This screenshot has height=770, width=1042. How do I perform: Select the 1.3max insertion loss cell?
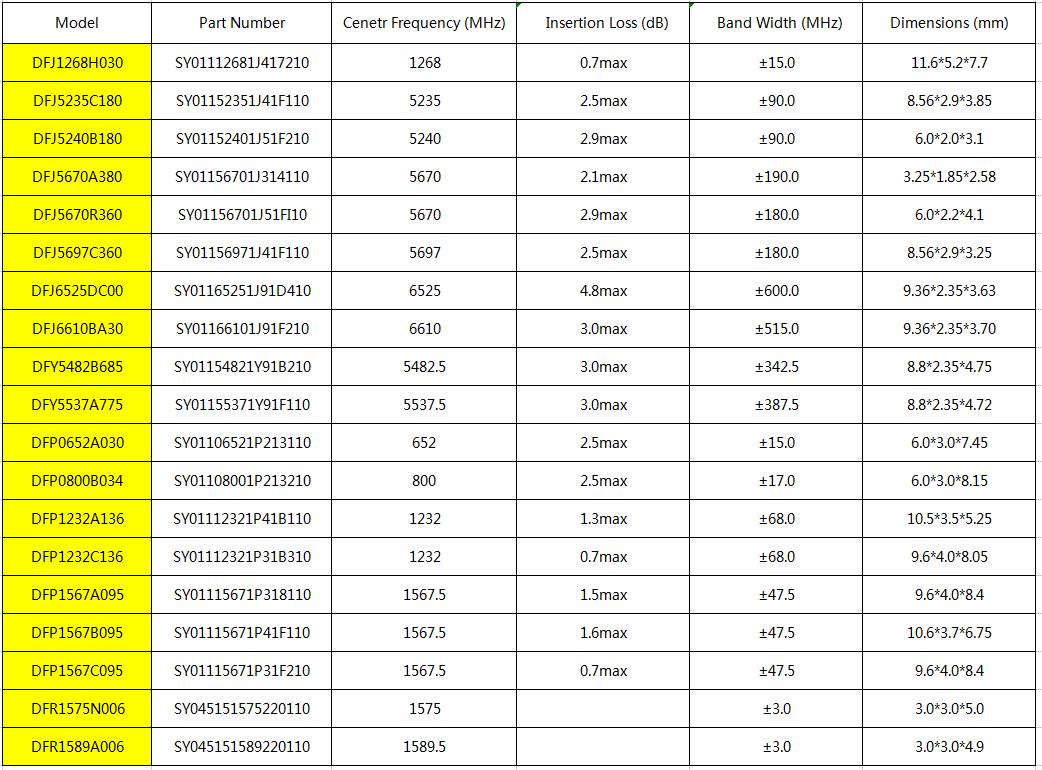pos(604,519)
